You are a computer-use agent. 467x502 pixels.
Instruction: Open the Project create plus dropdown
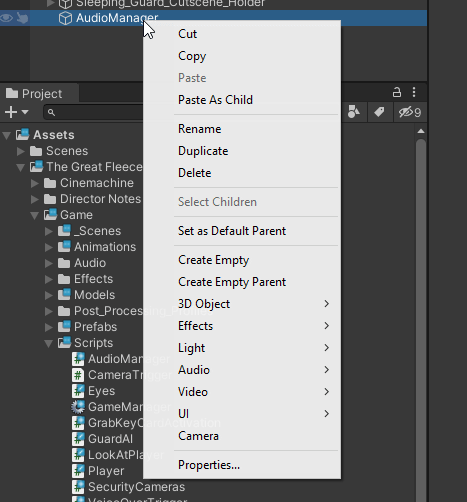[x=17, y=112]
